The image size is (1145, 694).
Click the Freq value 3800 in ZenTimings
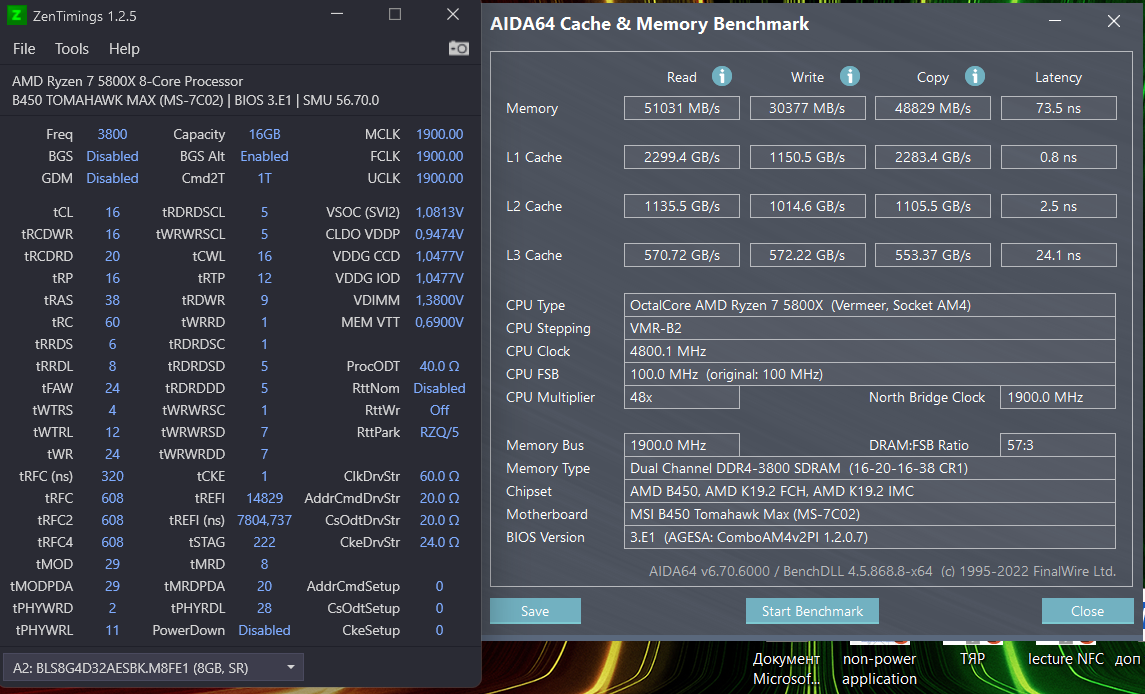[112, 134]
